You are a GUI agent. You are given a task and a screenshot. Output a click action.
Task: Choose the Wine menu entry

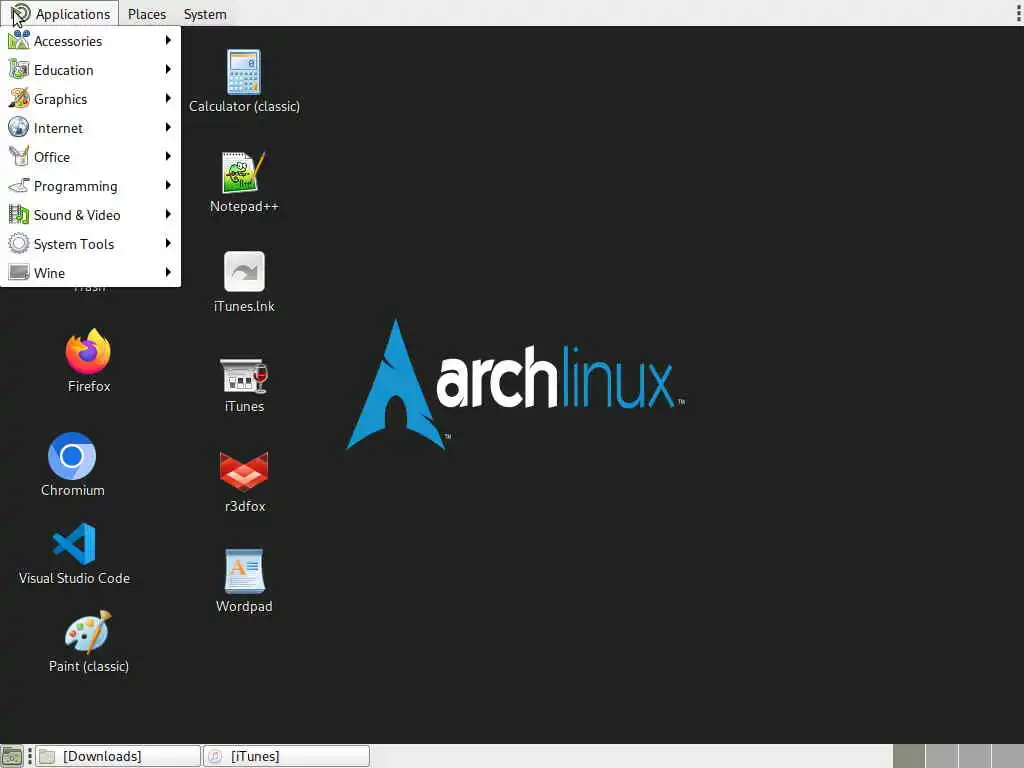click(x=91, y=272)
